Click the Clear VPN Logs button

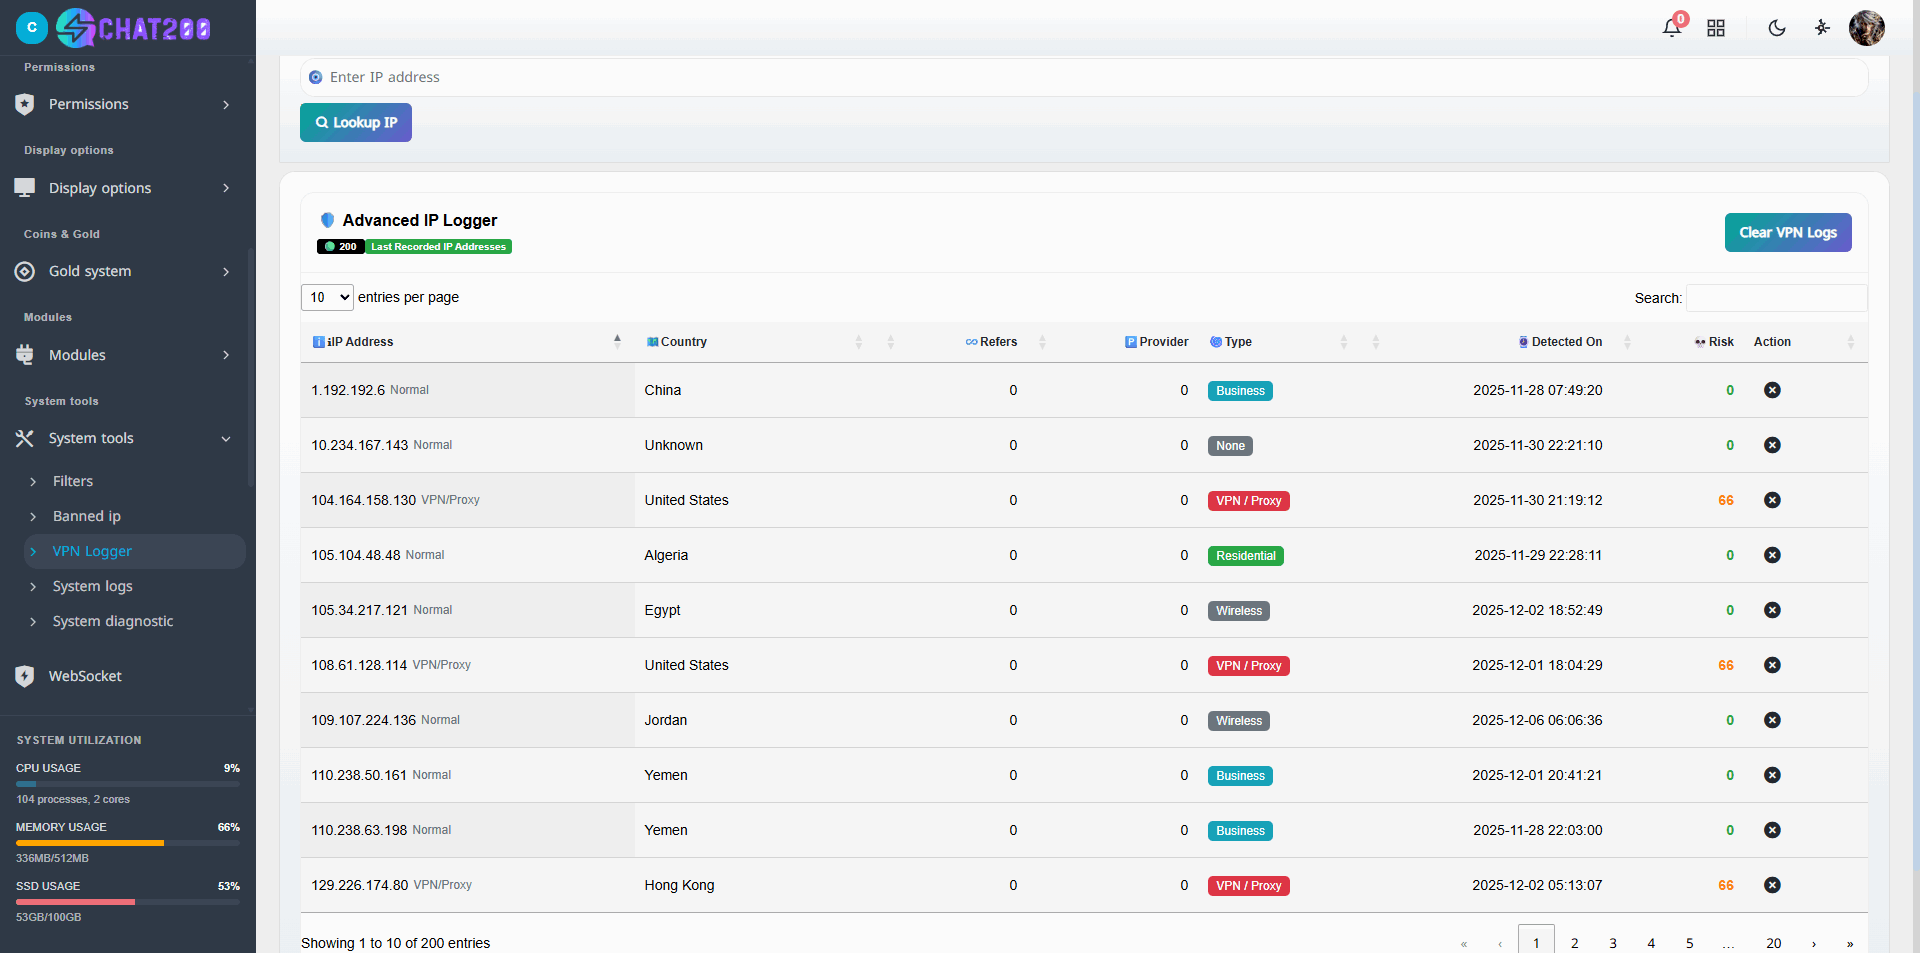click(1788, 232)
